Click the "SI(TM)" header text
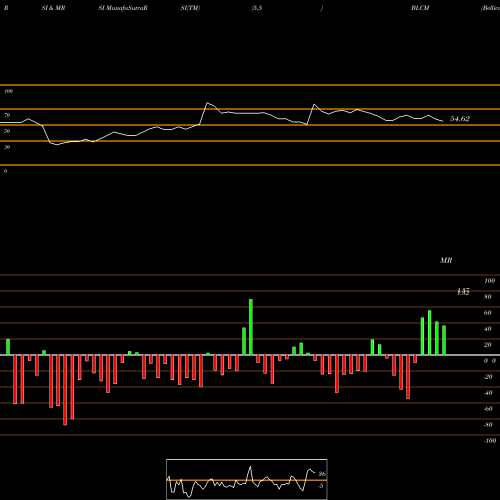500x500 pixels. click(190, 8)
